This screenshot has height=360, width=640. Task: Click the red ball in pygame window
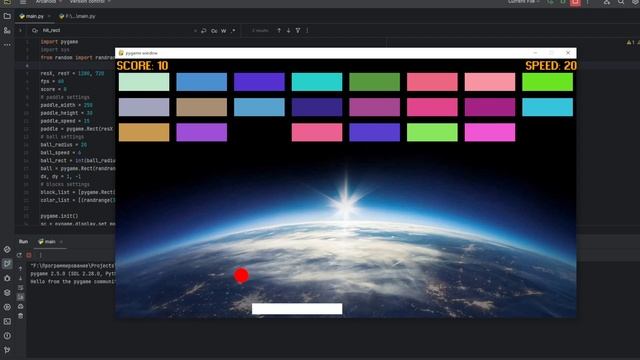point(241,276)
